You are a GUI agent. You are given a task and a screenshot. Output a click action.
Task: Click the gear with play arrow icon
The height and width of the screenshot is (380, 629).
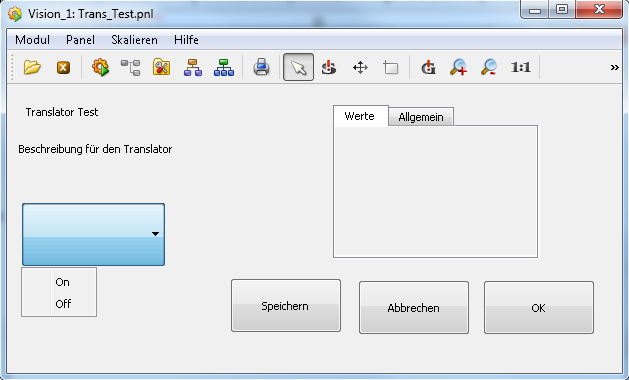(x=100, y=67)
